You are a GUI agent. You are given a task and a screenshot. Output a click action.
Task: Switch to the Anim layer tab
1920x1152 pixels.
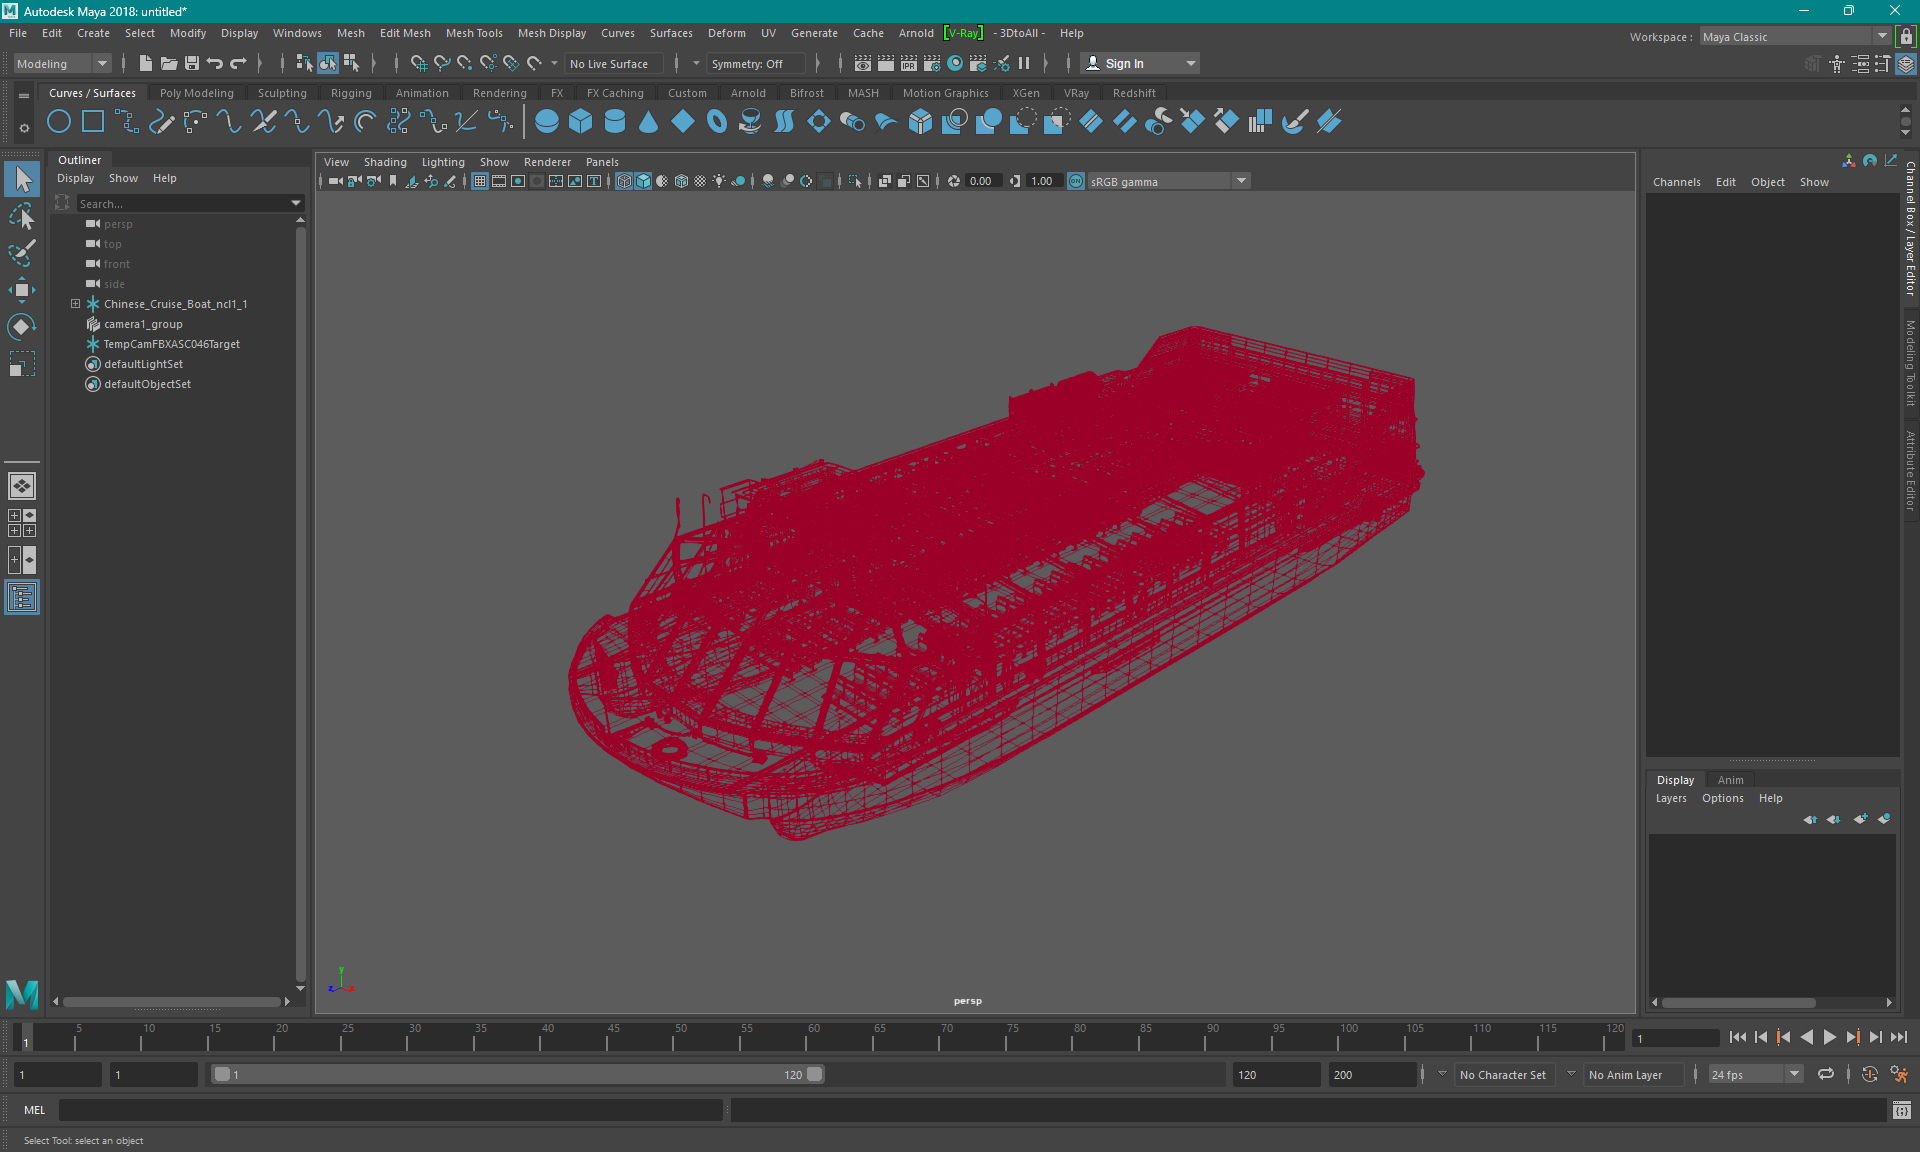tap(1730, 780)
